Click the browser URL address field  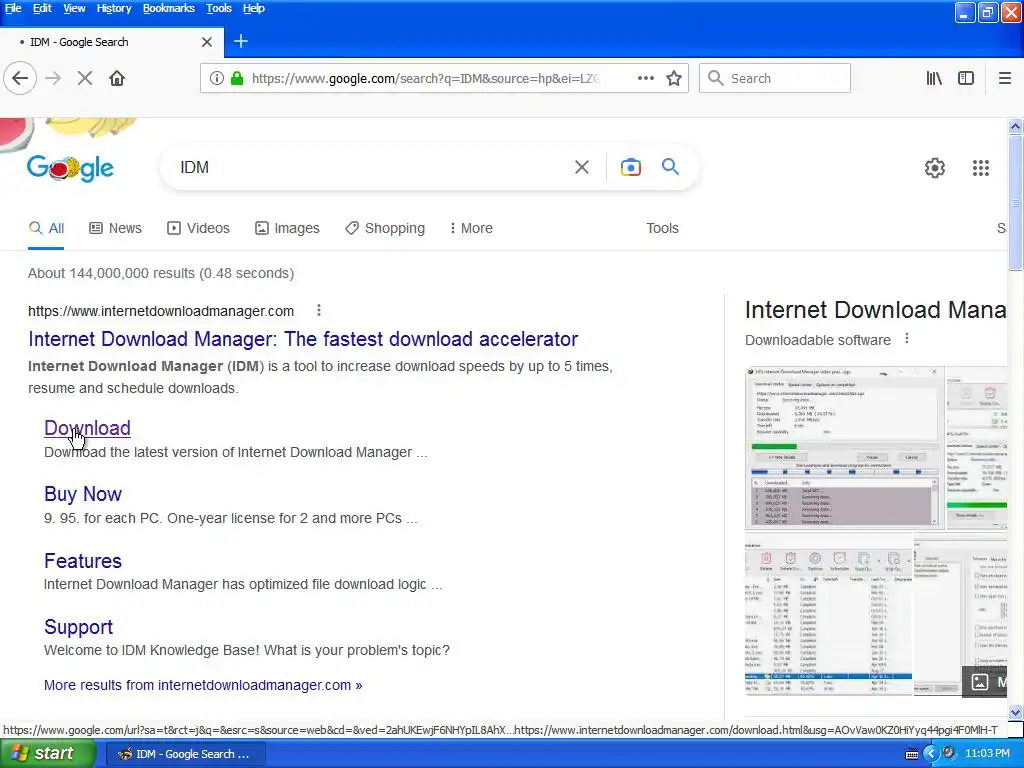point(426,78)
